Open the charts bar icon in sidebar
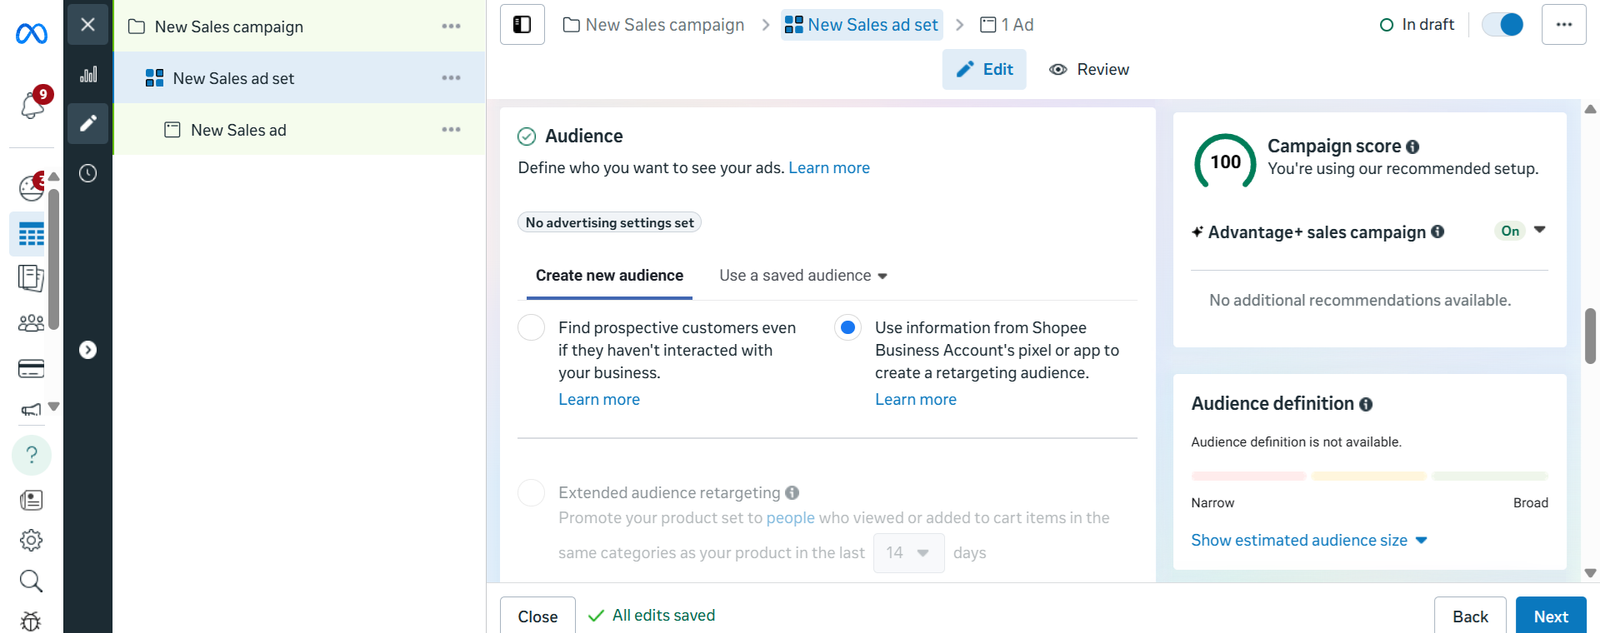The image size is (1600, 633). point(88,74)
